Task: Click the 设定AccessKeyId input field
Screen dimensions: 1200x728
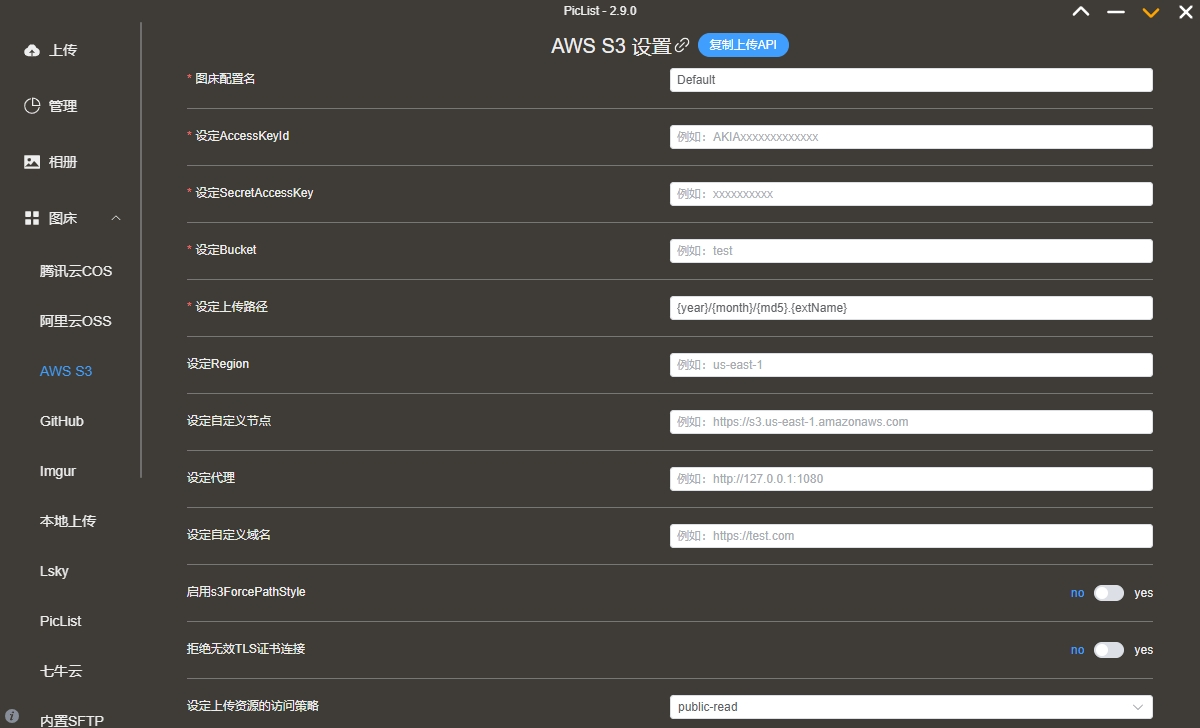Action: tap(911, 137)
